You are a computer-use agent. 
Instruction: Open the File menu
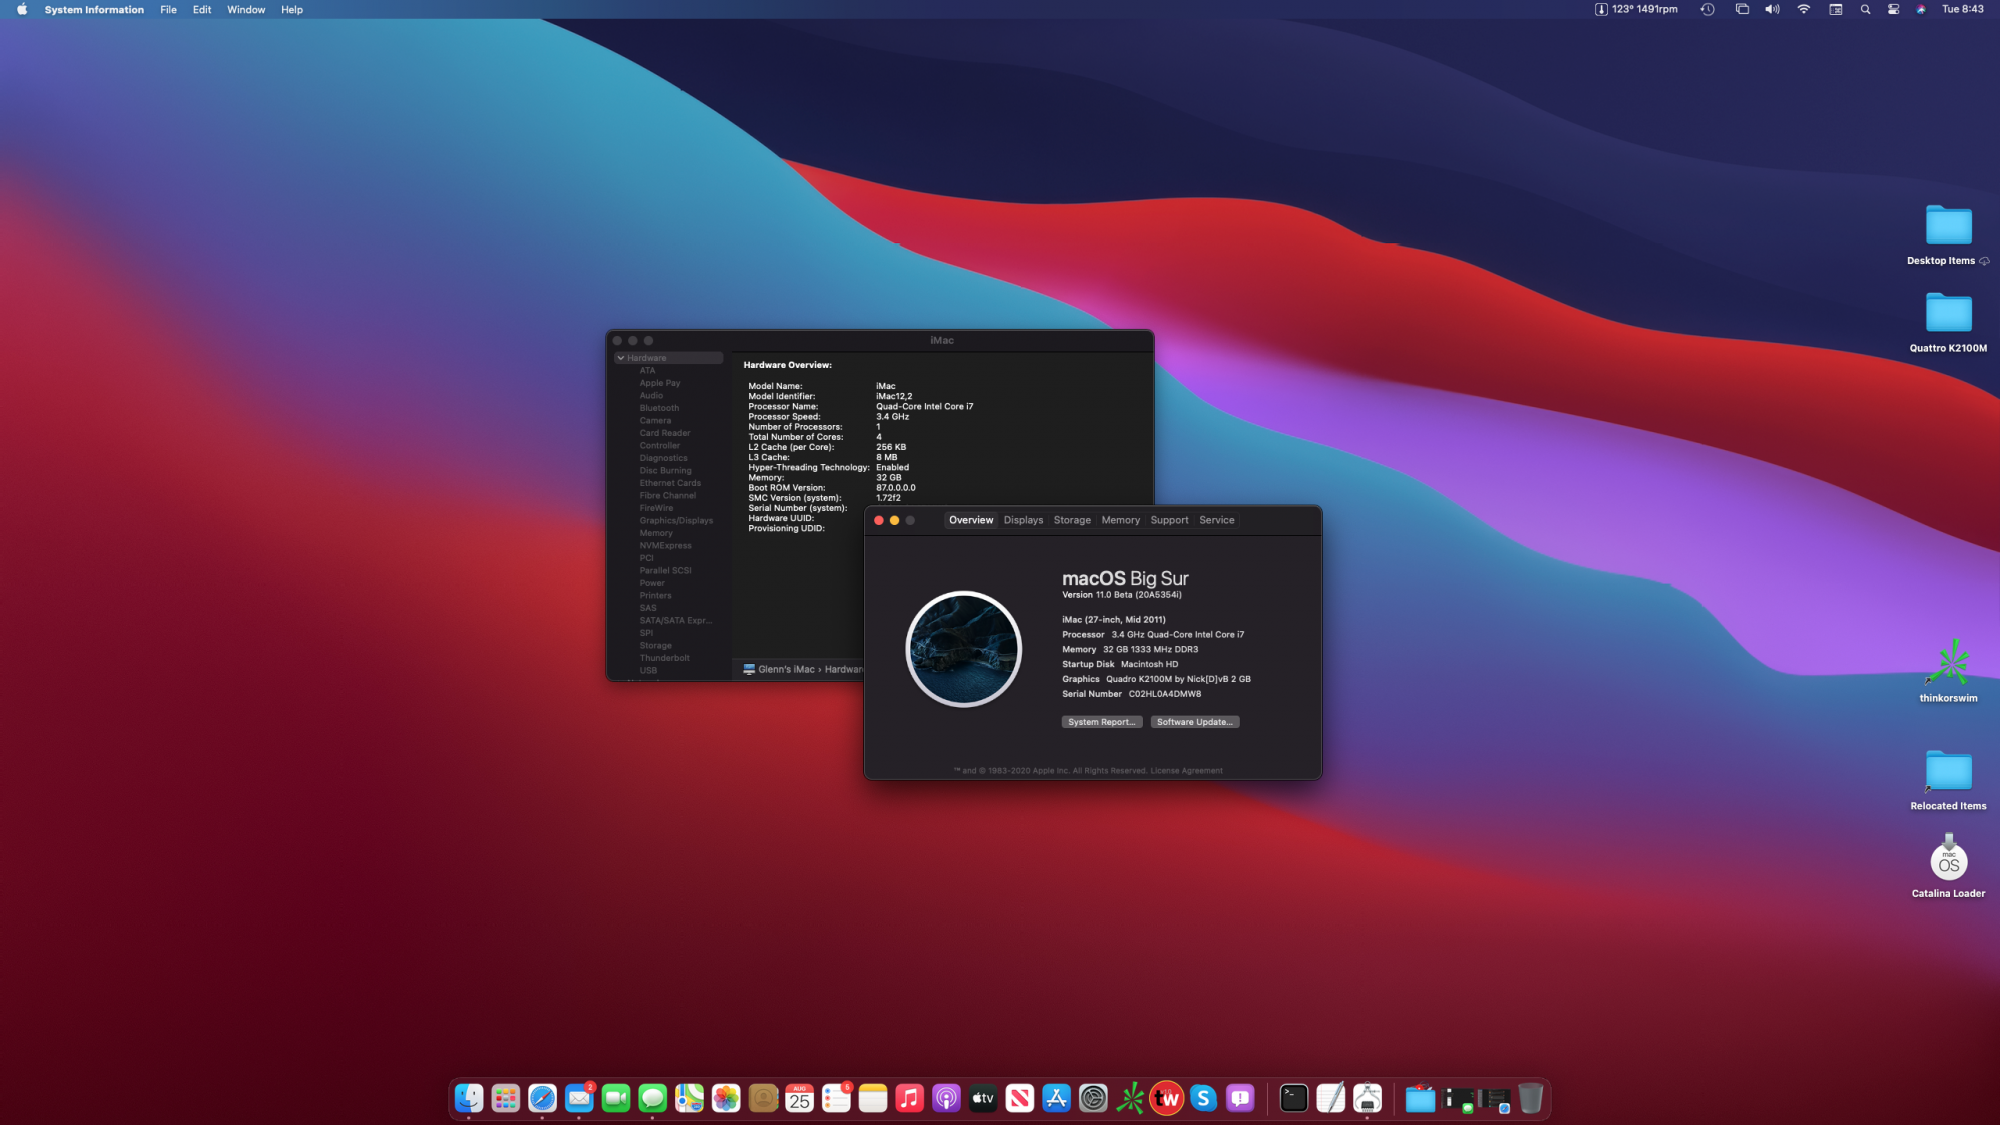click(168, 9)
